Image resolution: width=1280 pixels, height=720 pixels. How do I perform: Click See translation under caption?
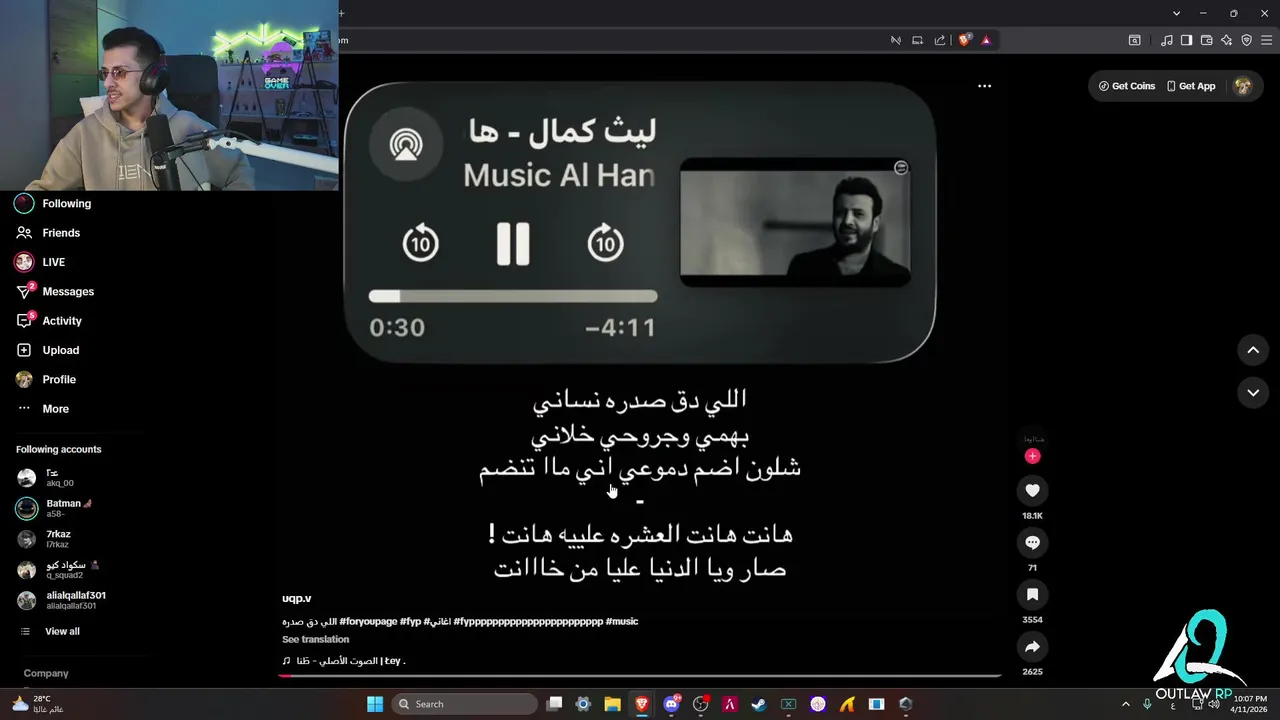point(315,639)
